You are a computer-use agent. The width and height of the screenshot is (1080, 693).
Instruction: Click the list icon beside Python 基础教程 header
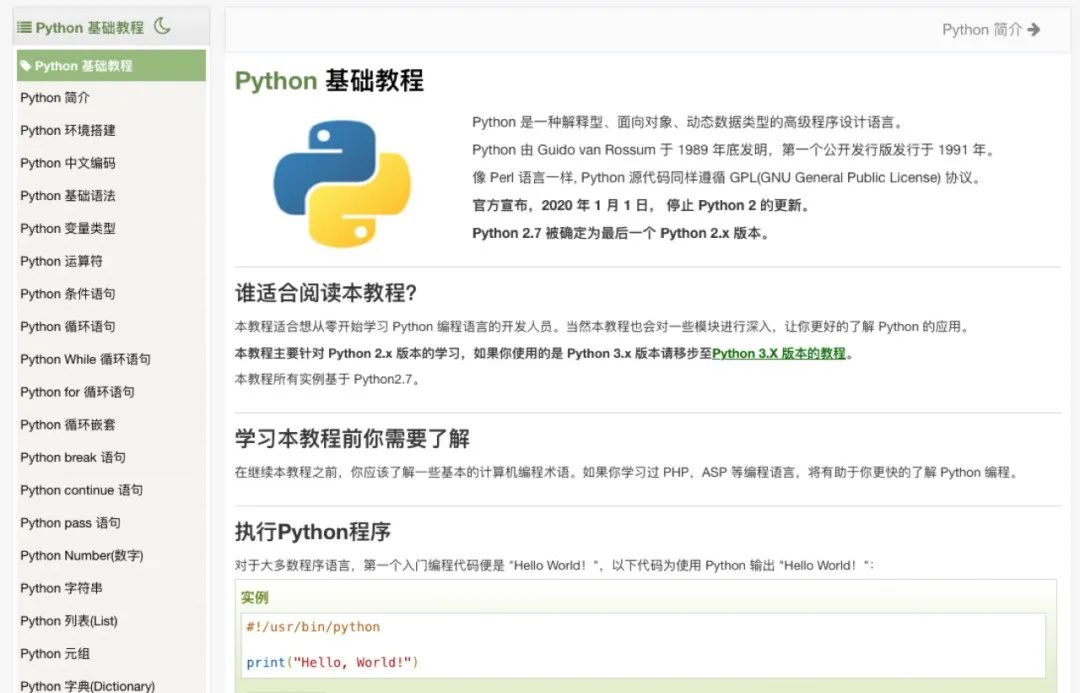[24, 28]
